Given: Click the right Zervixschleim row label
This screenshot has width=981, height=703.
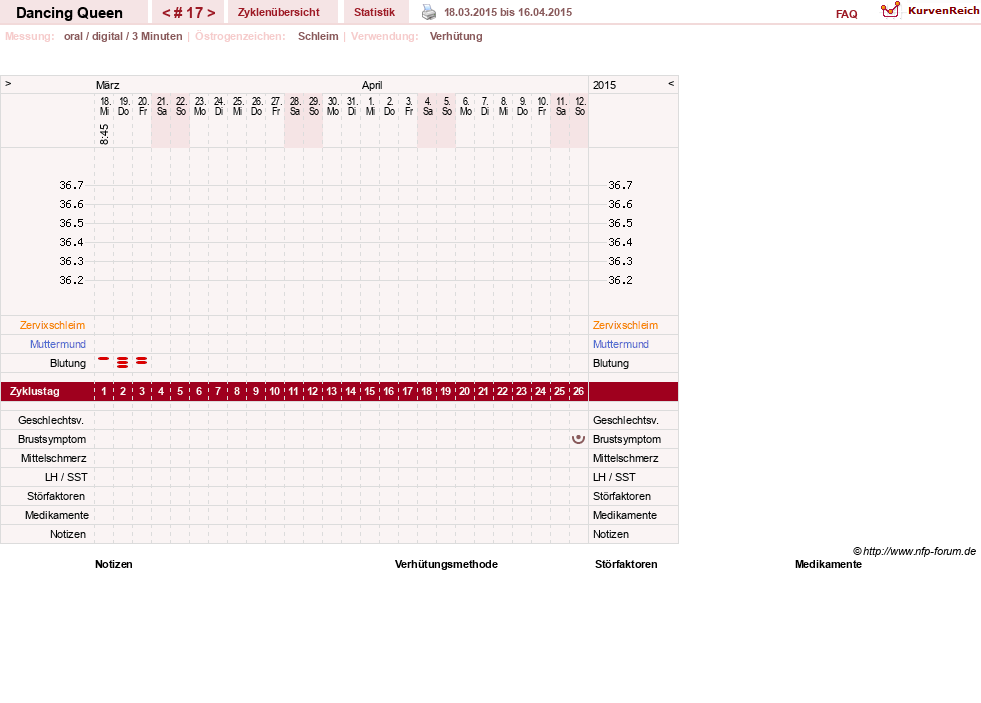Looking at the screenshot, I should tap(625, 325).
